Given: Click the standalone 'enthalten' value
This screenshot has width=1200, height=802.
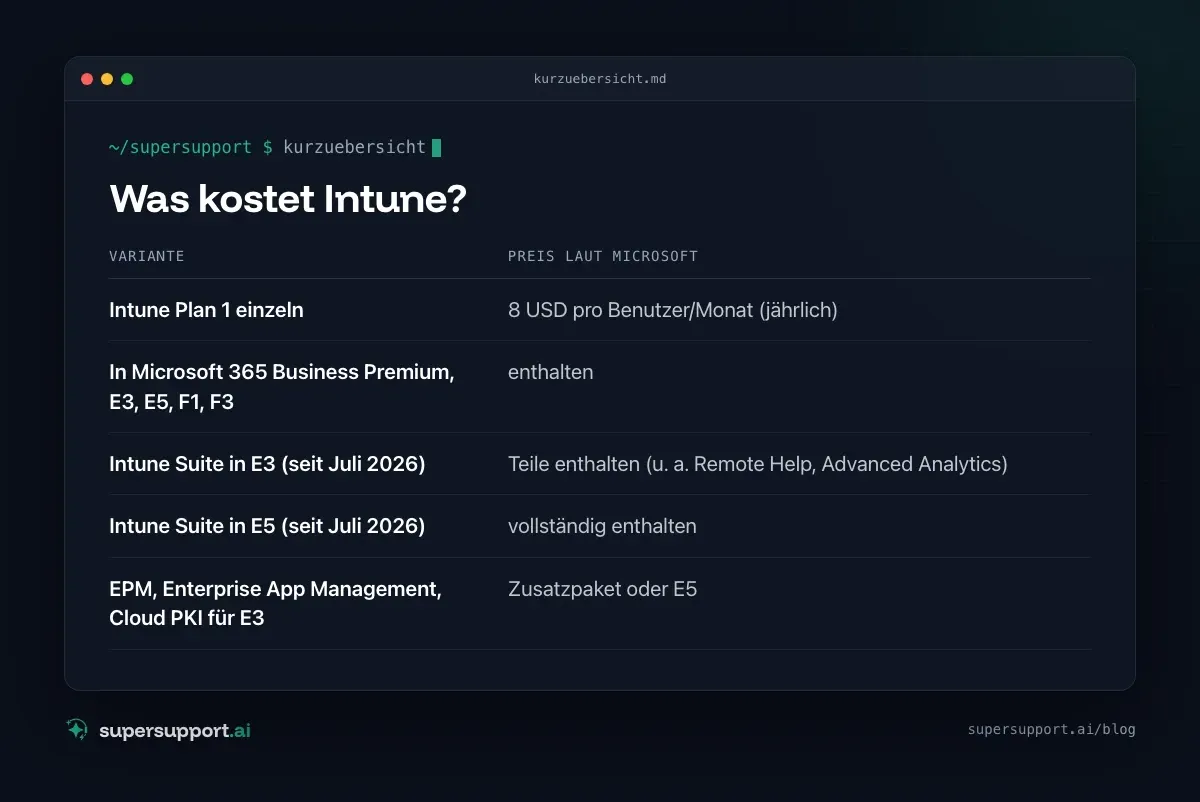Looking at the screenshot, I should point(550,372).
